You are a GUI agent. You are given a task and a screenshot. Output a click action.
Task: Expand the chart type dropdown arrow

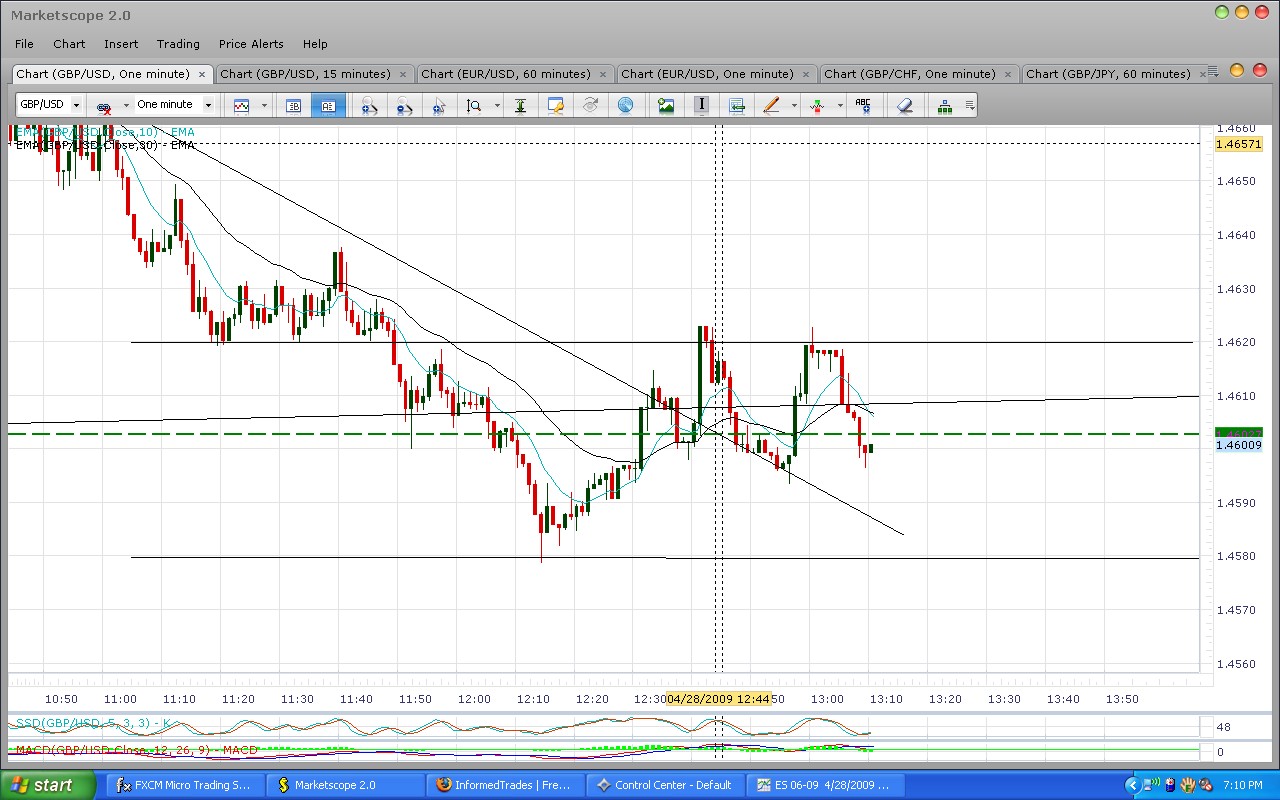[x=264, y=105]
